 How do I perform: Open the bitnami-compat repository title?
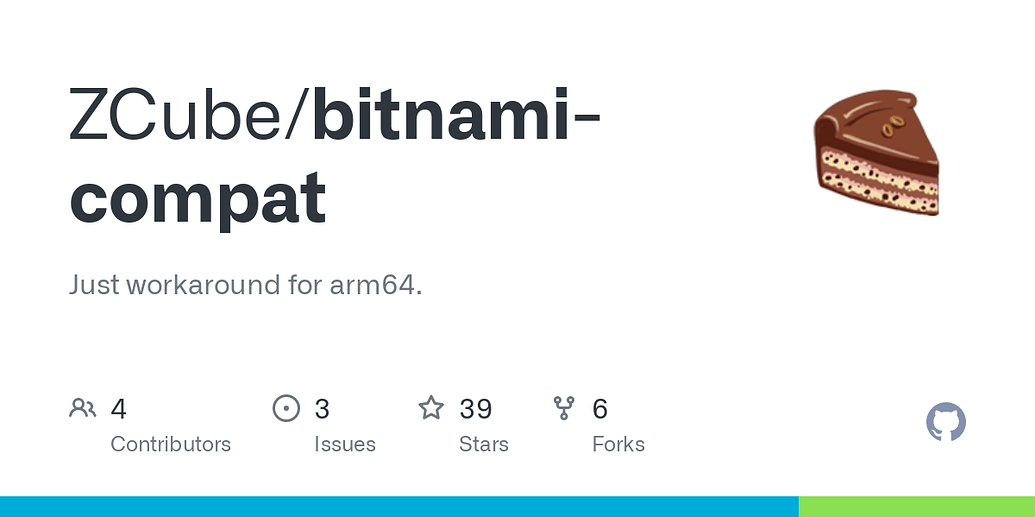tap(335, 156)
